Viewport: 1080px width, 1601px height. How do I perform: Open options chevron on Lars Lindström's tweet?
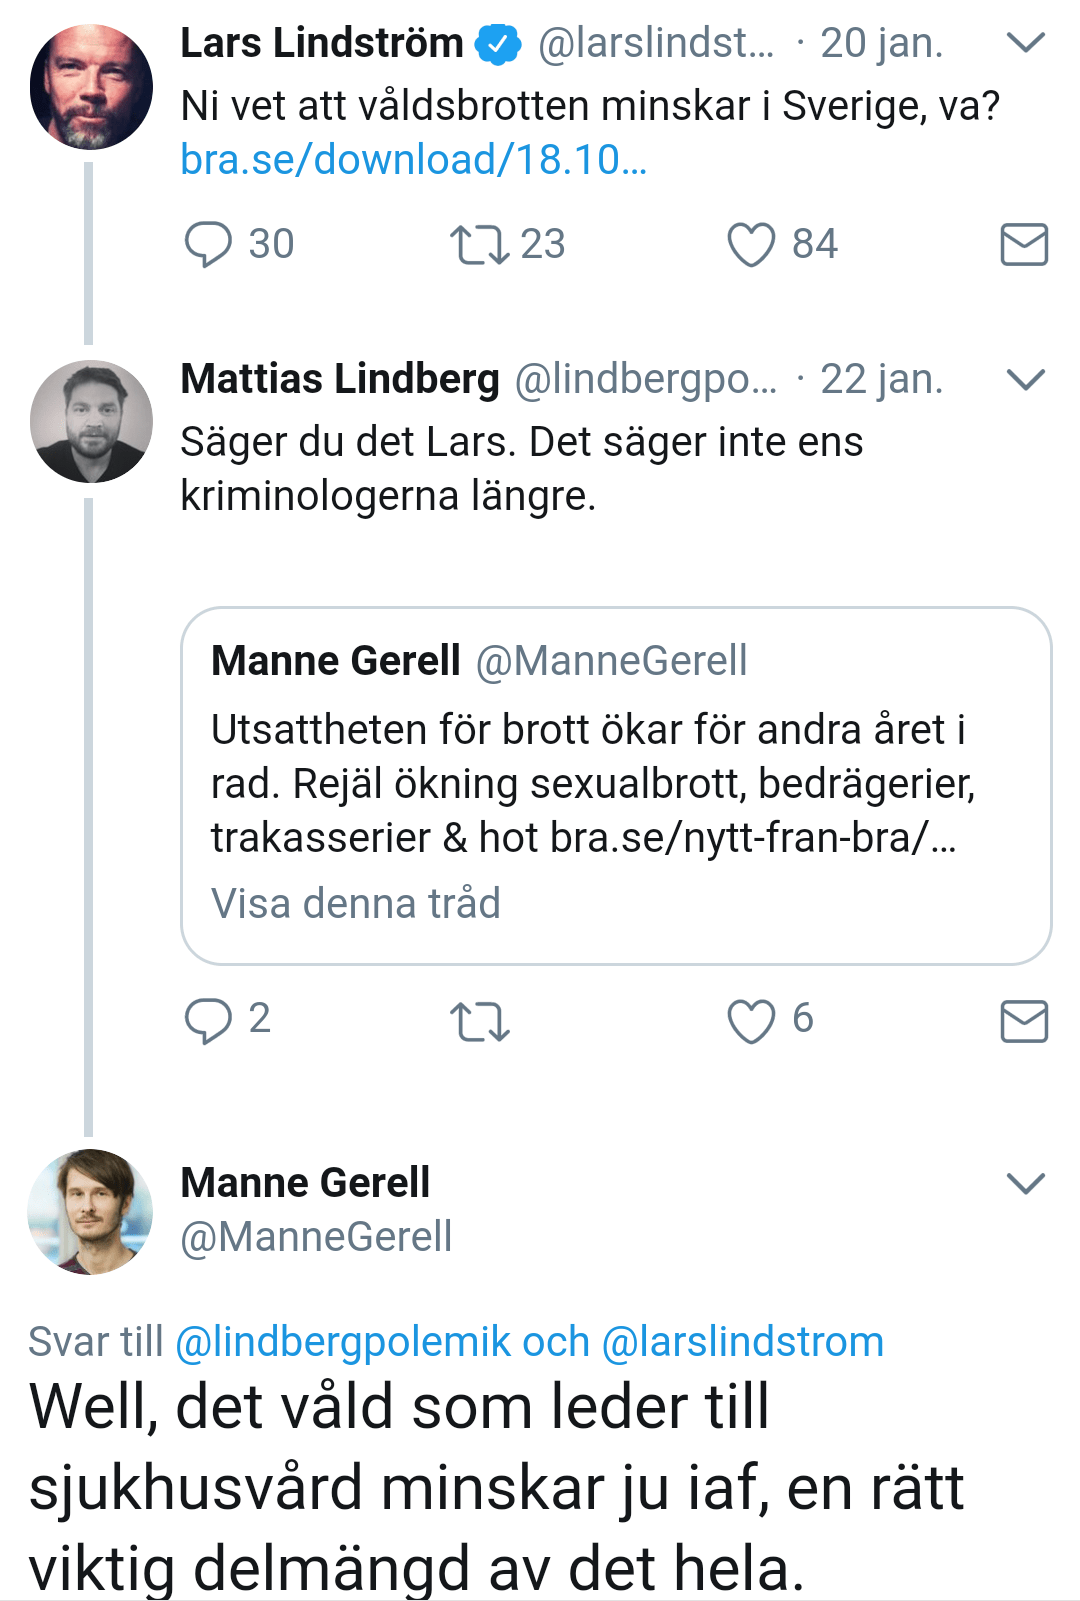(x=1026, y=43)
